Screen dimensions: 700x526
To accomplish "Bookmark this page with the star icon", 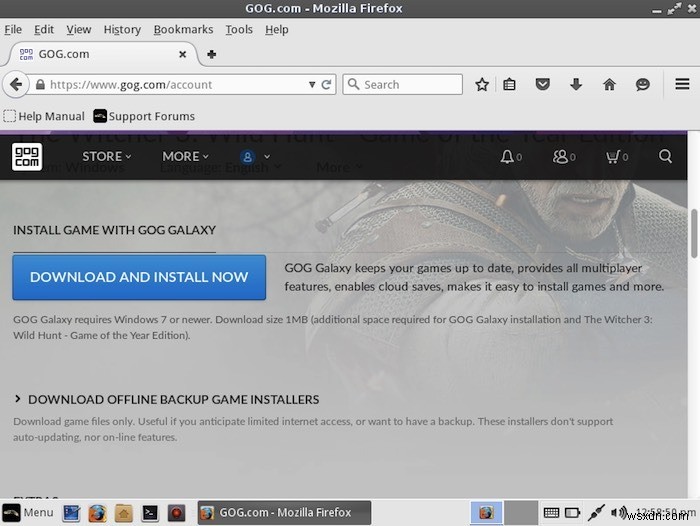I will (x=482, y=84).
